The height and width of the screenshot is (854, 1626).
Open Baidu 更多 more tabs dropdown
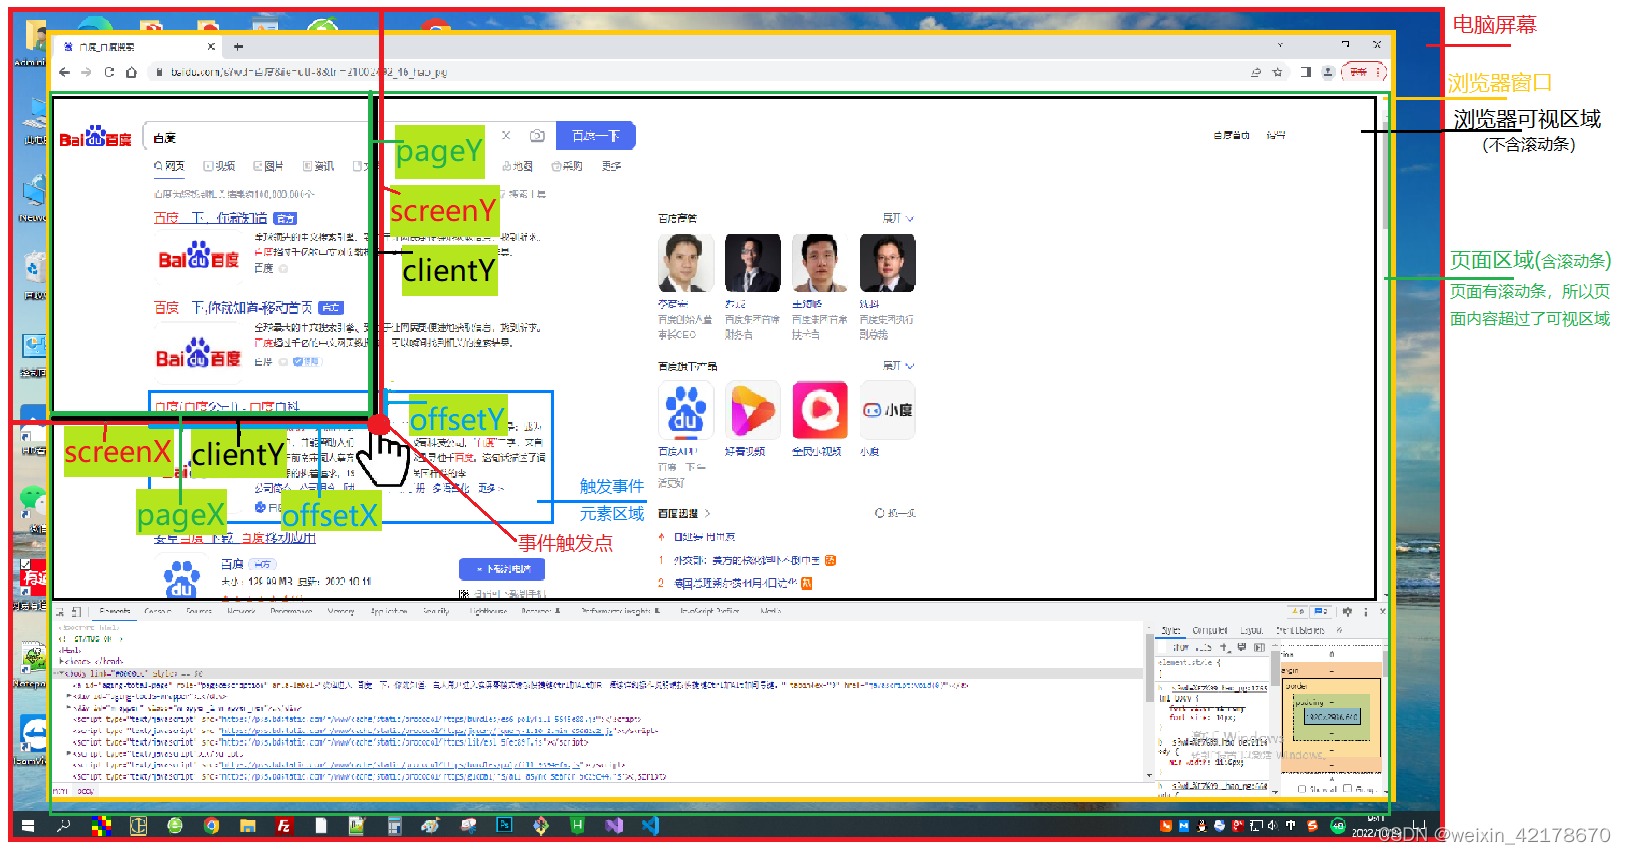612,166
